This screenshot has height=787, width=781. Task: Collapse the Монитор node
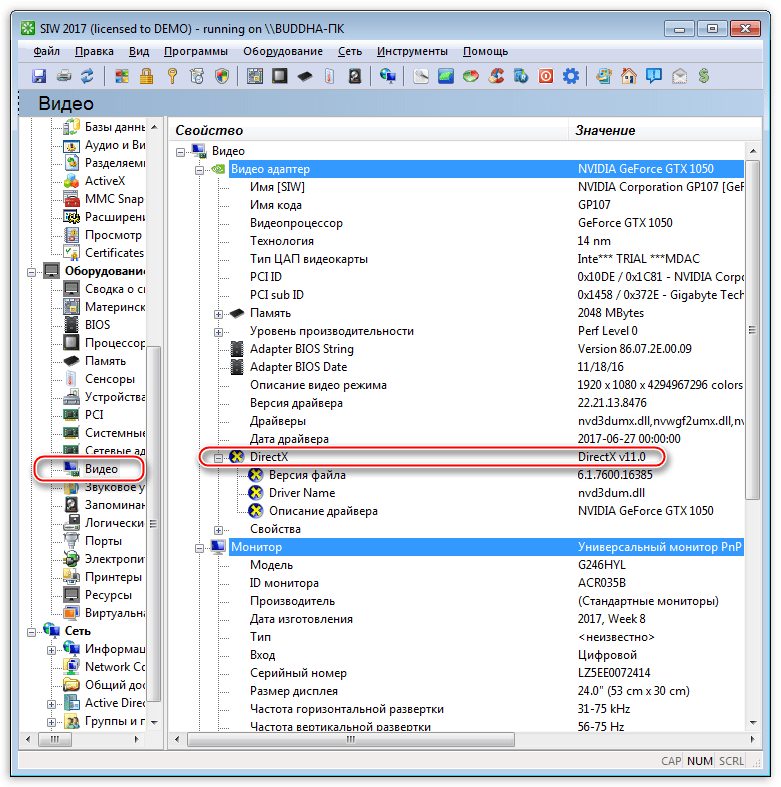199,548
